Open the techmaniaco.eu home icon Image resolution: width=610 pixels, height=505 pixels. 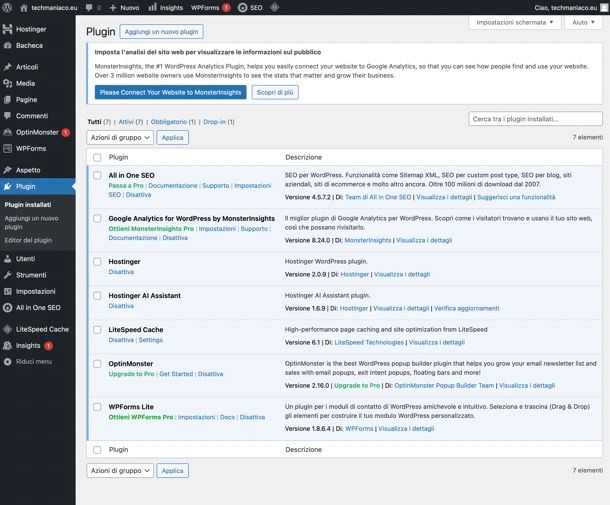(24, 7)
